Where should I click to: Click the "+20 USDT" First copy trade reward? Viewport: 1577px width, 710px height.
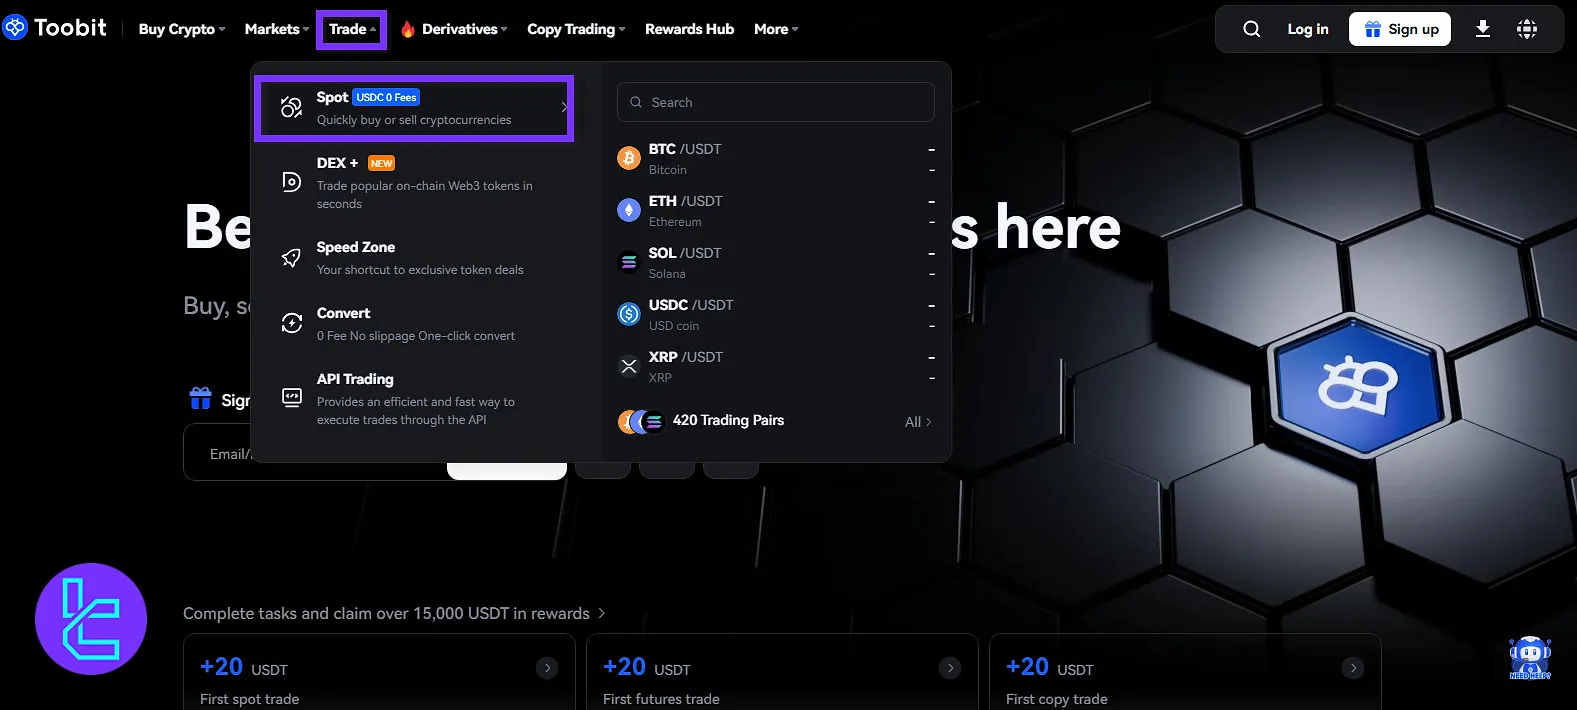click(1050, 668)
